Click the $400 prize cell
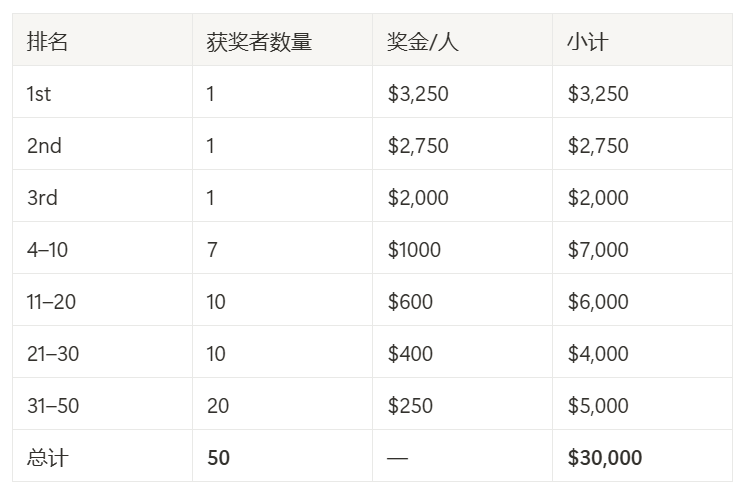The image size is (744, 495). click(410, 354)
